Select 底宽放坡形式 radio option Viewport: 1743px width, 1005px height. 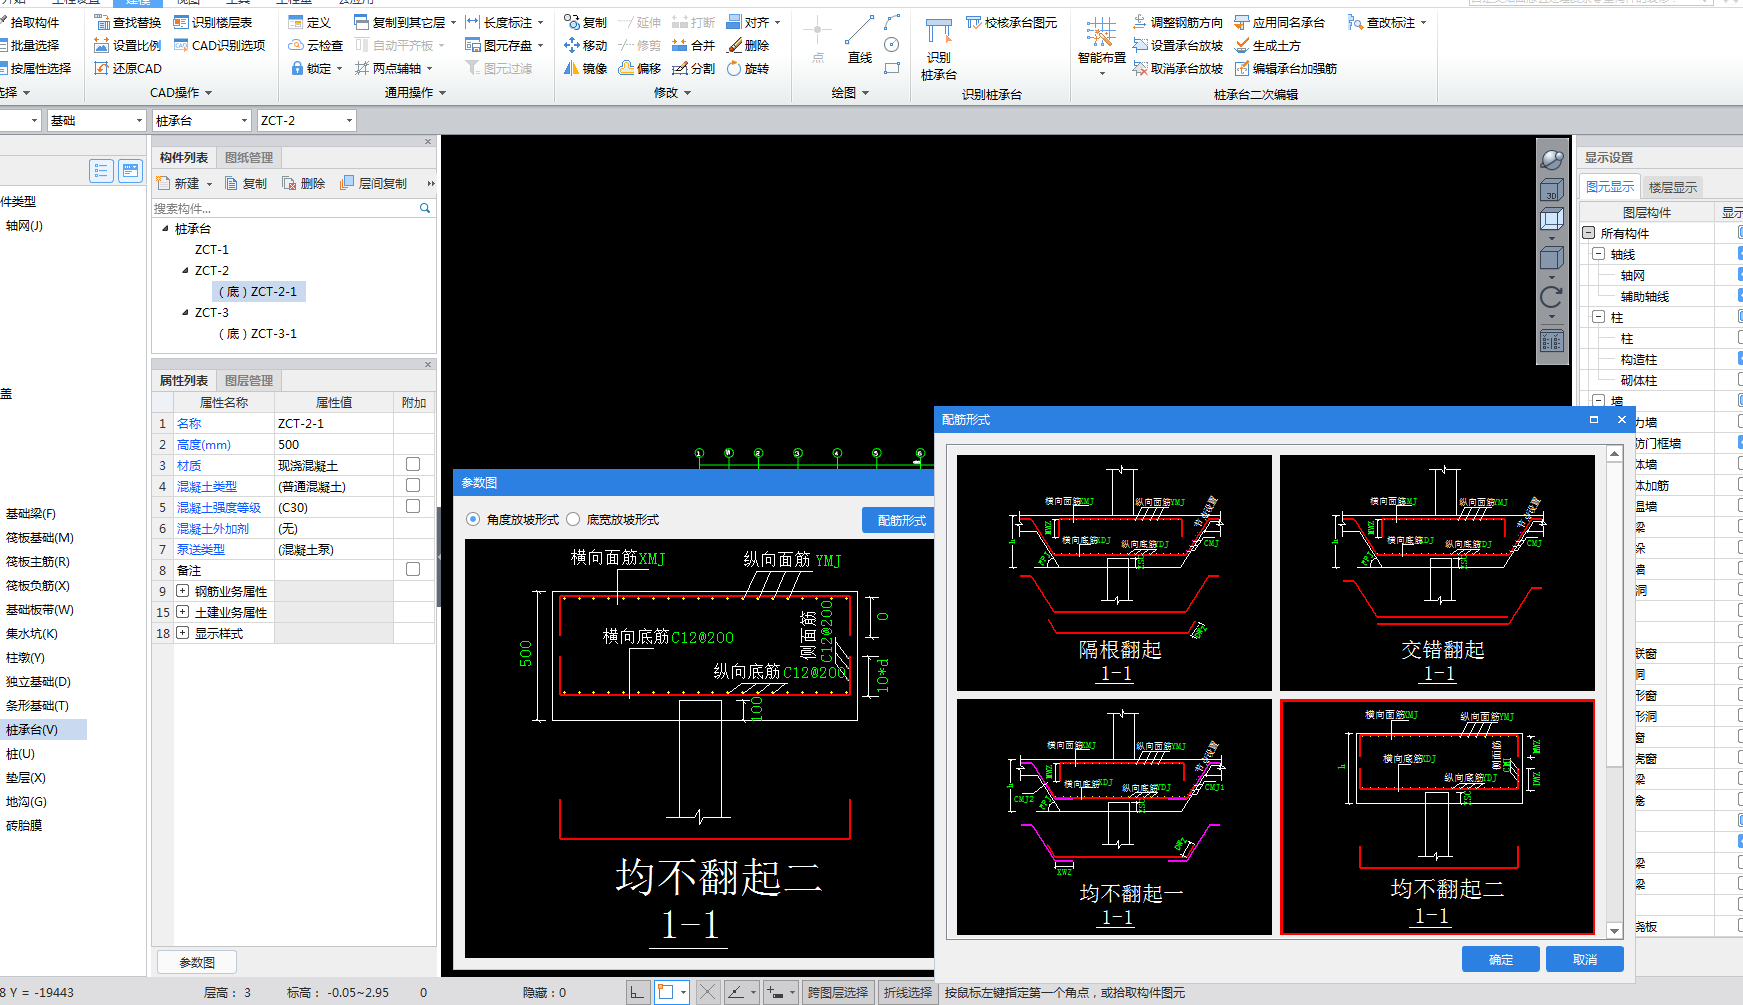click(x=573, y=519)
